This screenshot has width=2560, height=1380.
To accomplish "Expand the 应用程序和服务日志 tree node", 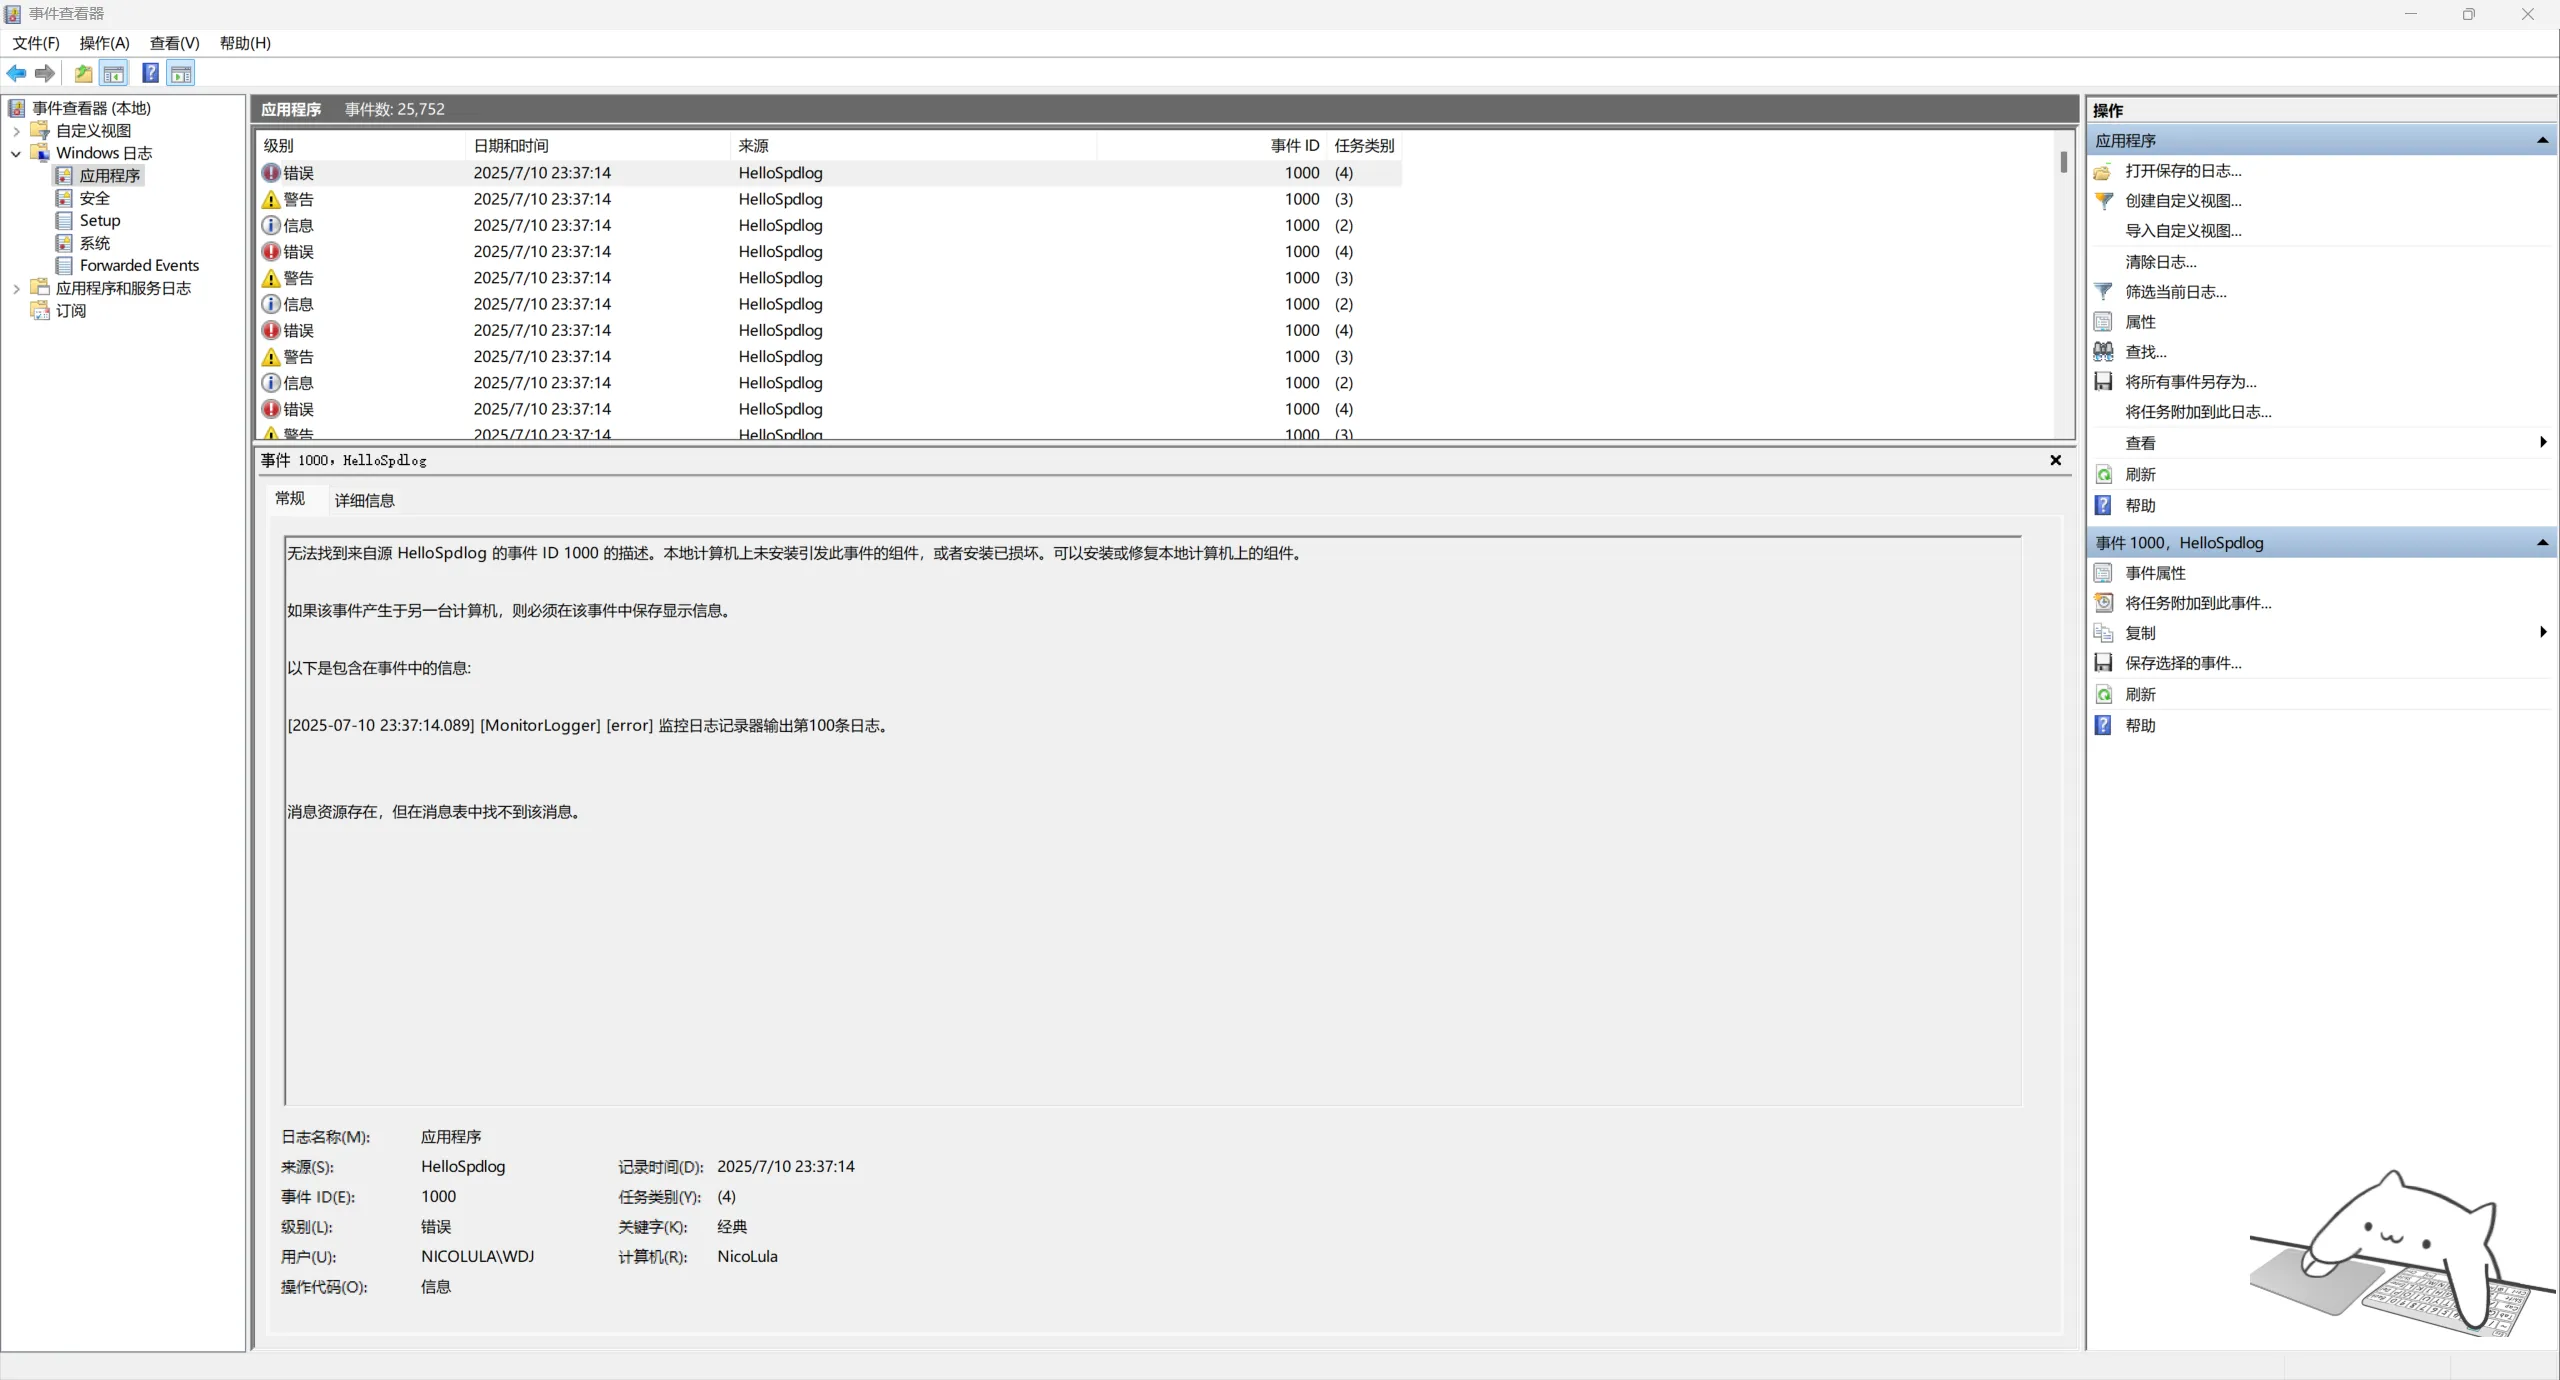I will pyautogui.click(x=16, y=289).
